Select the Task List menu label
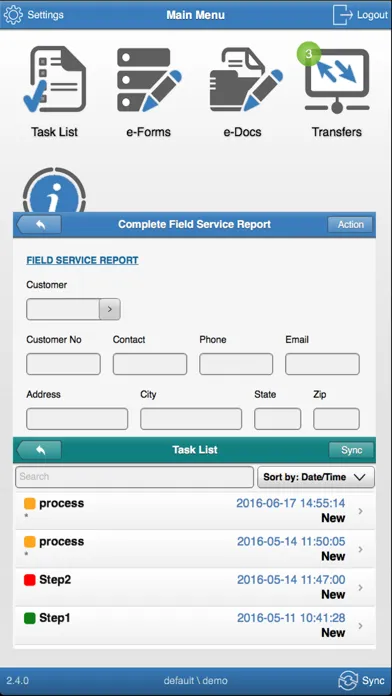 pos(54,132)
